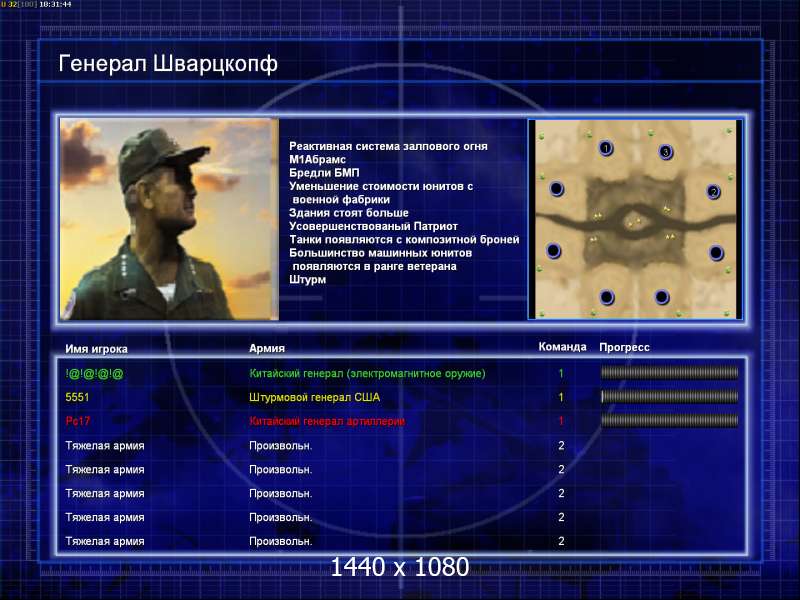
Task: Click start position marker 2 on the map
Action: tap(713, 191)
